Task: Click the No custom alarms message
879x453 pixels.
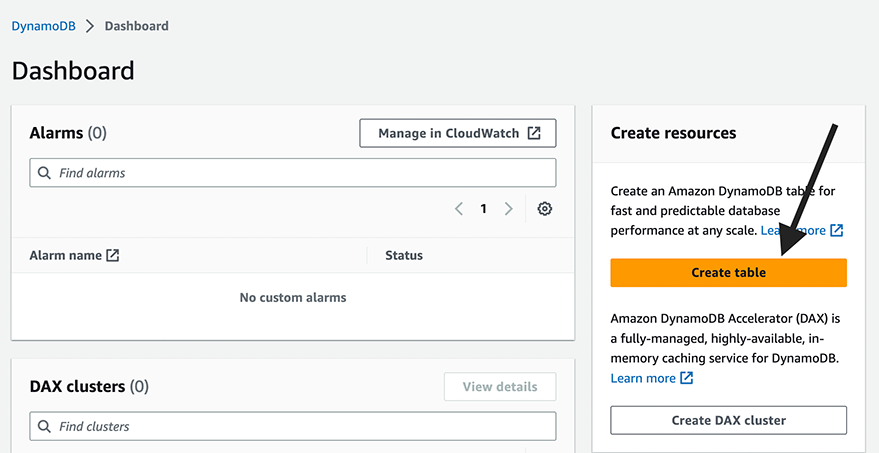Action: pyautogui.click(x=293, y=298)
